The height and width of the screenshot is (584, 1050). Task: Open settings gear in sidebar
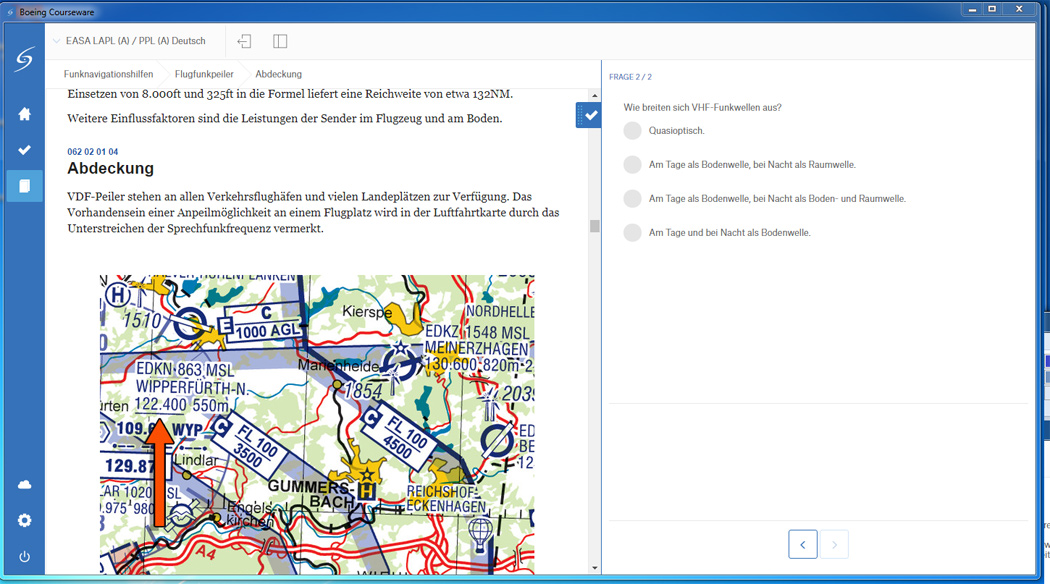pos(24,520)
